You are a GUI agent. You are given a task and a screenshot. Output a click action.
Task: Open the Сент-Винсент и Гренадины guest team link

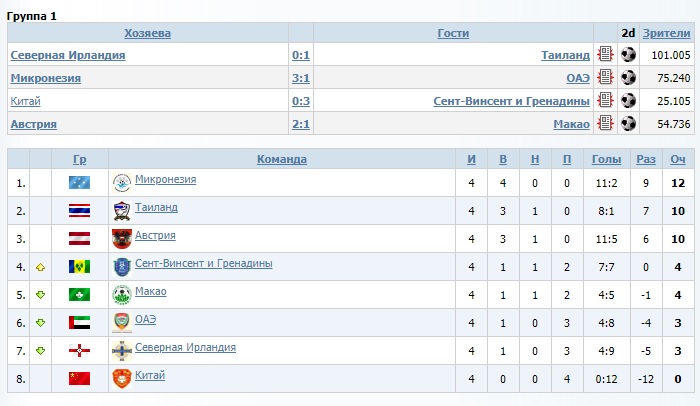[x=511, y=101]
